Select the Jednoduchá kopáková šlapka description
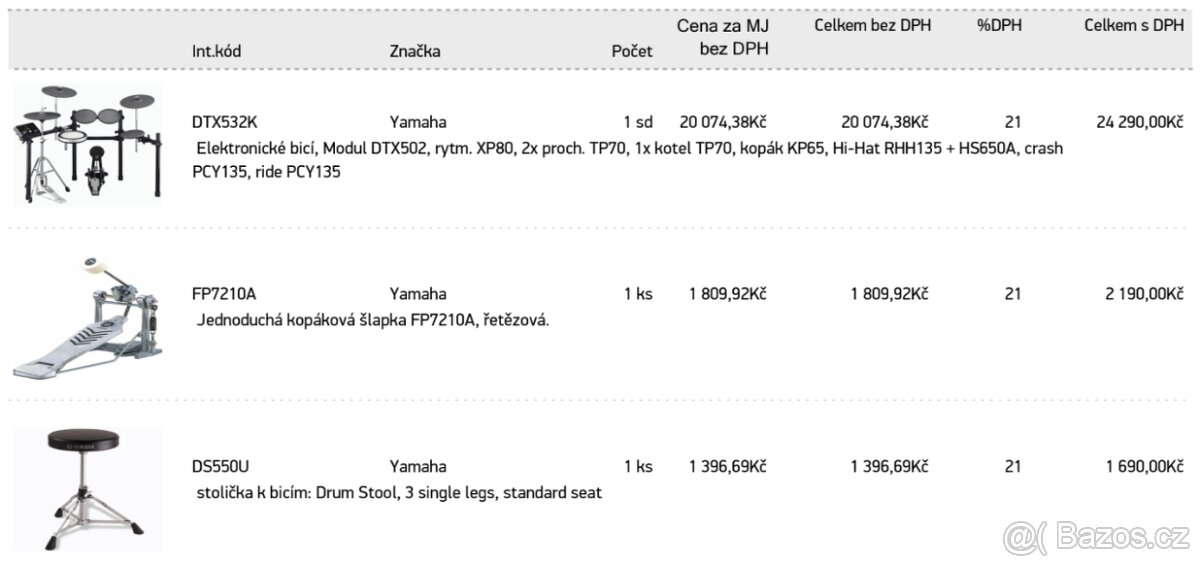The image size is (1200, 566). click(374, 321)
